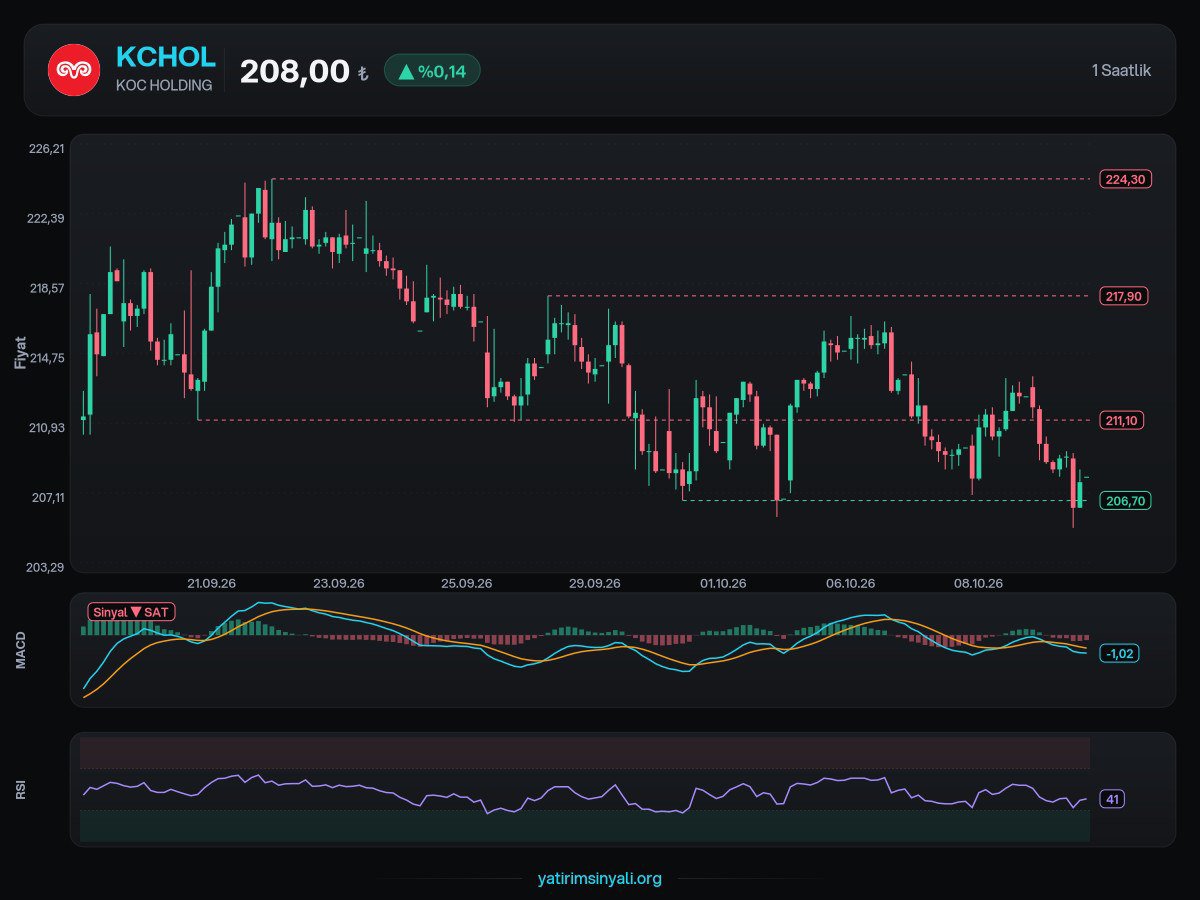Click the 29.09.26 date label
The height and width of the screenshot is (900, 1200).
pos(595,583)
